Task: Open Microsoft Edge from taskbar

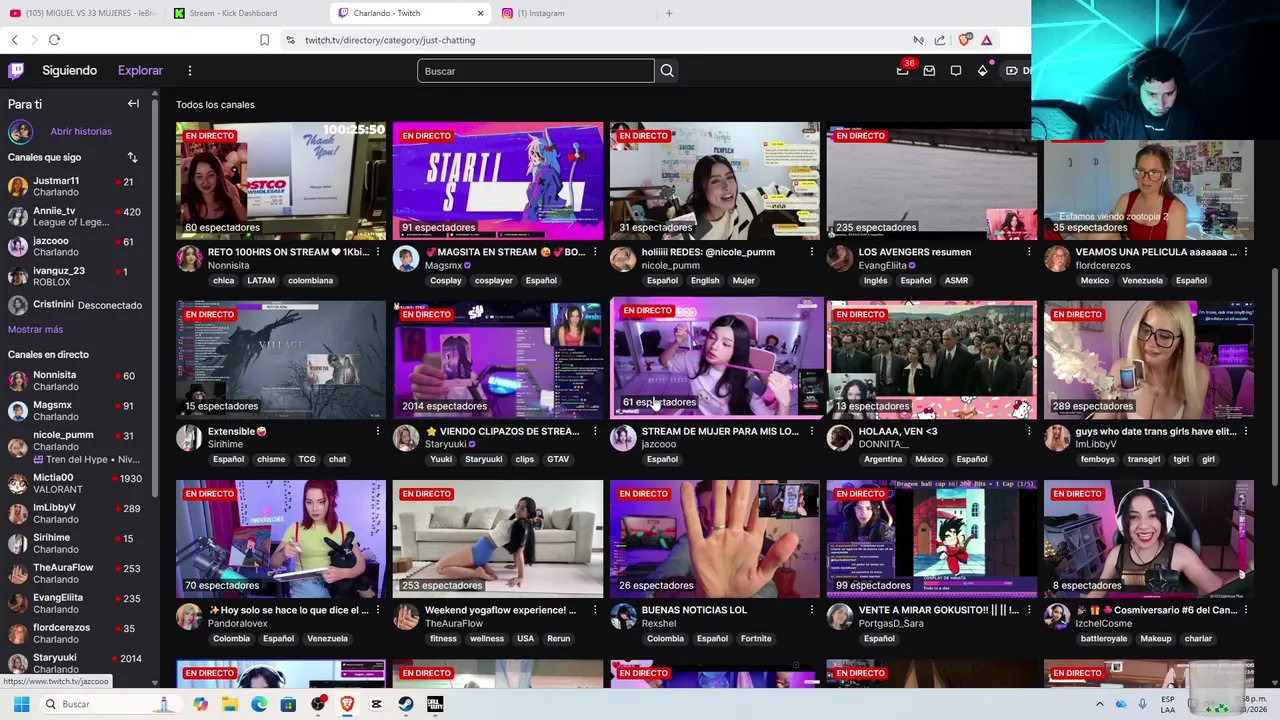Action: point(259,704)
